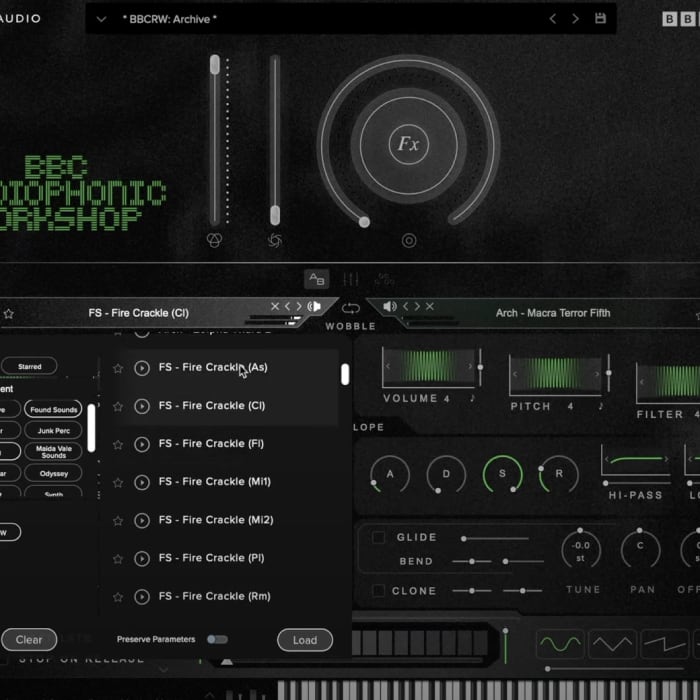Star FS - Fire Crackle (Pl)
This screenshot has height=700, width=700.
click(118, 558)
